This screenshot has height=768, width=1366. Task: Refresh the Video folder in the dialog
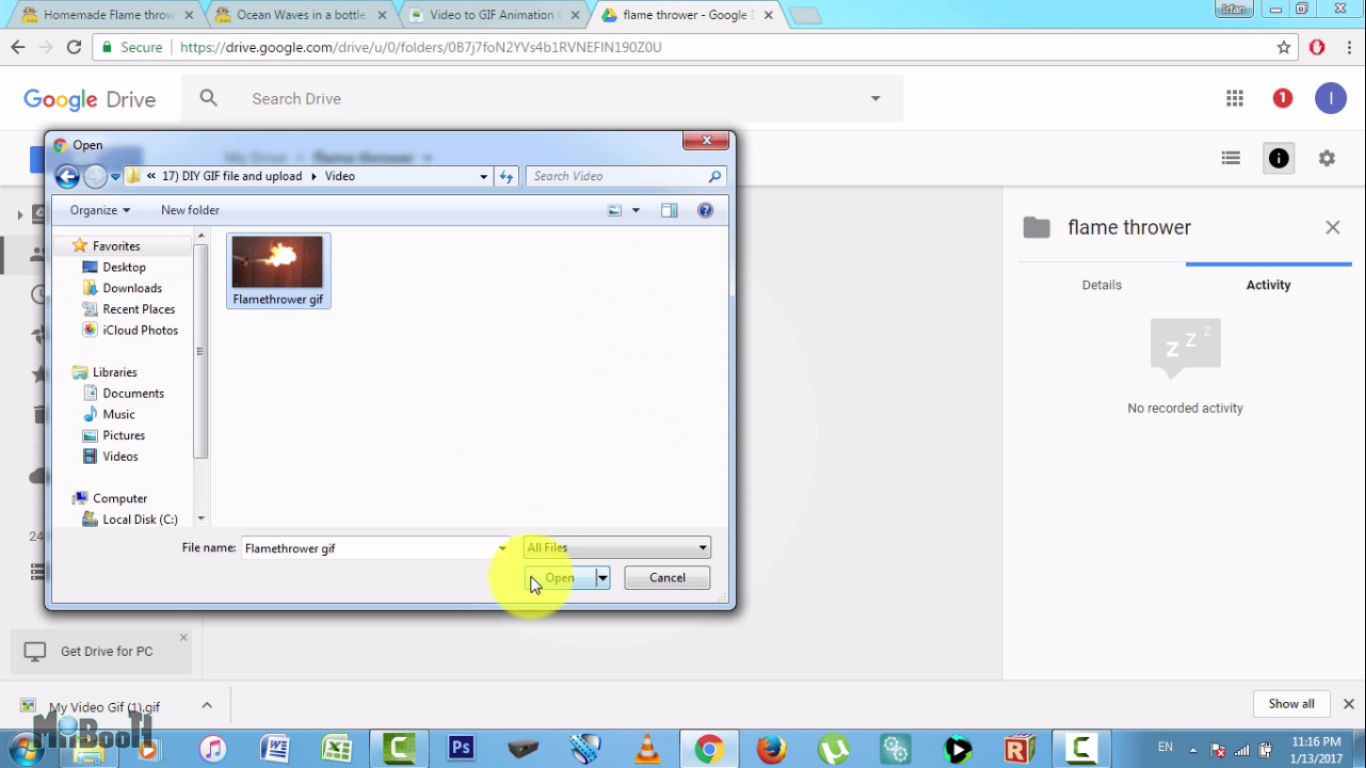(x=506, y=177)
